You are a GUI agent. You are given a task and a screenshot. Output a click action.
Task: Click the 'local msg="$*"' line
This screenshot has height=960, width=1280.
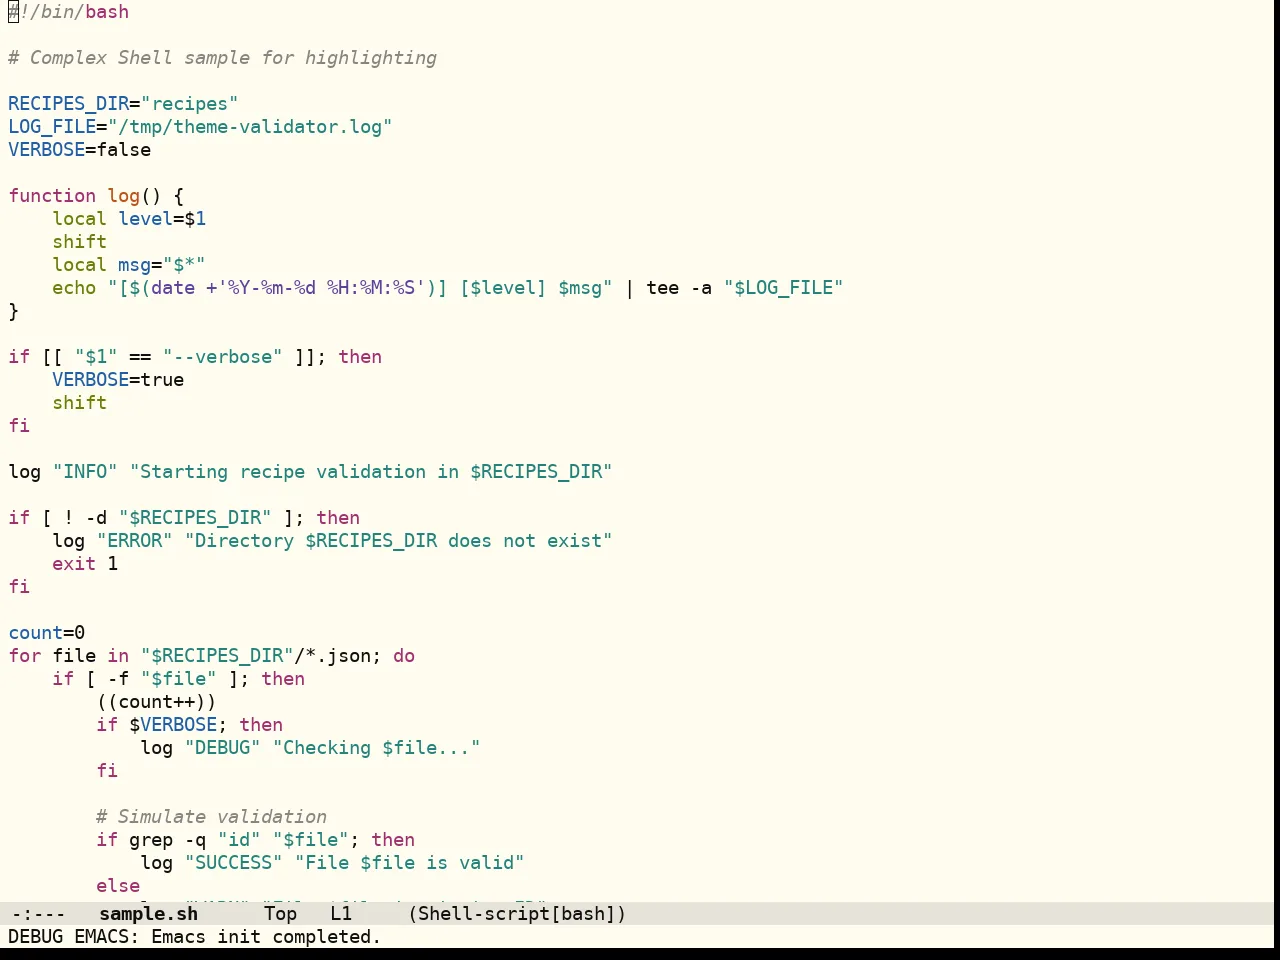(x=129, y=265)
